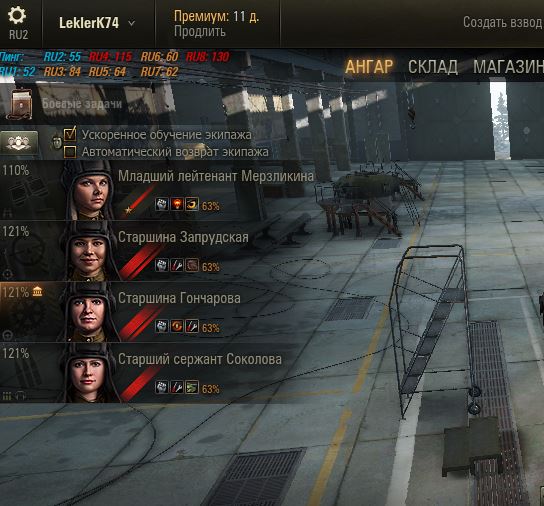The image size is (544, 506).
Task: Click the Продлить premium link
Action: (200, 31)
